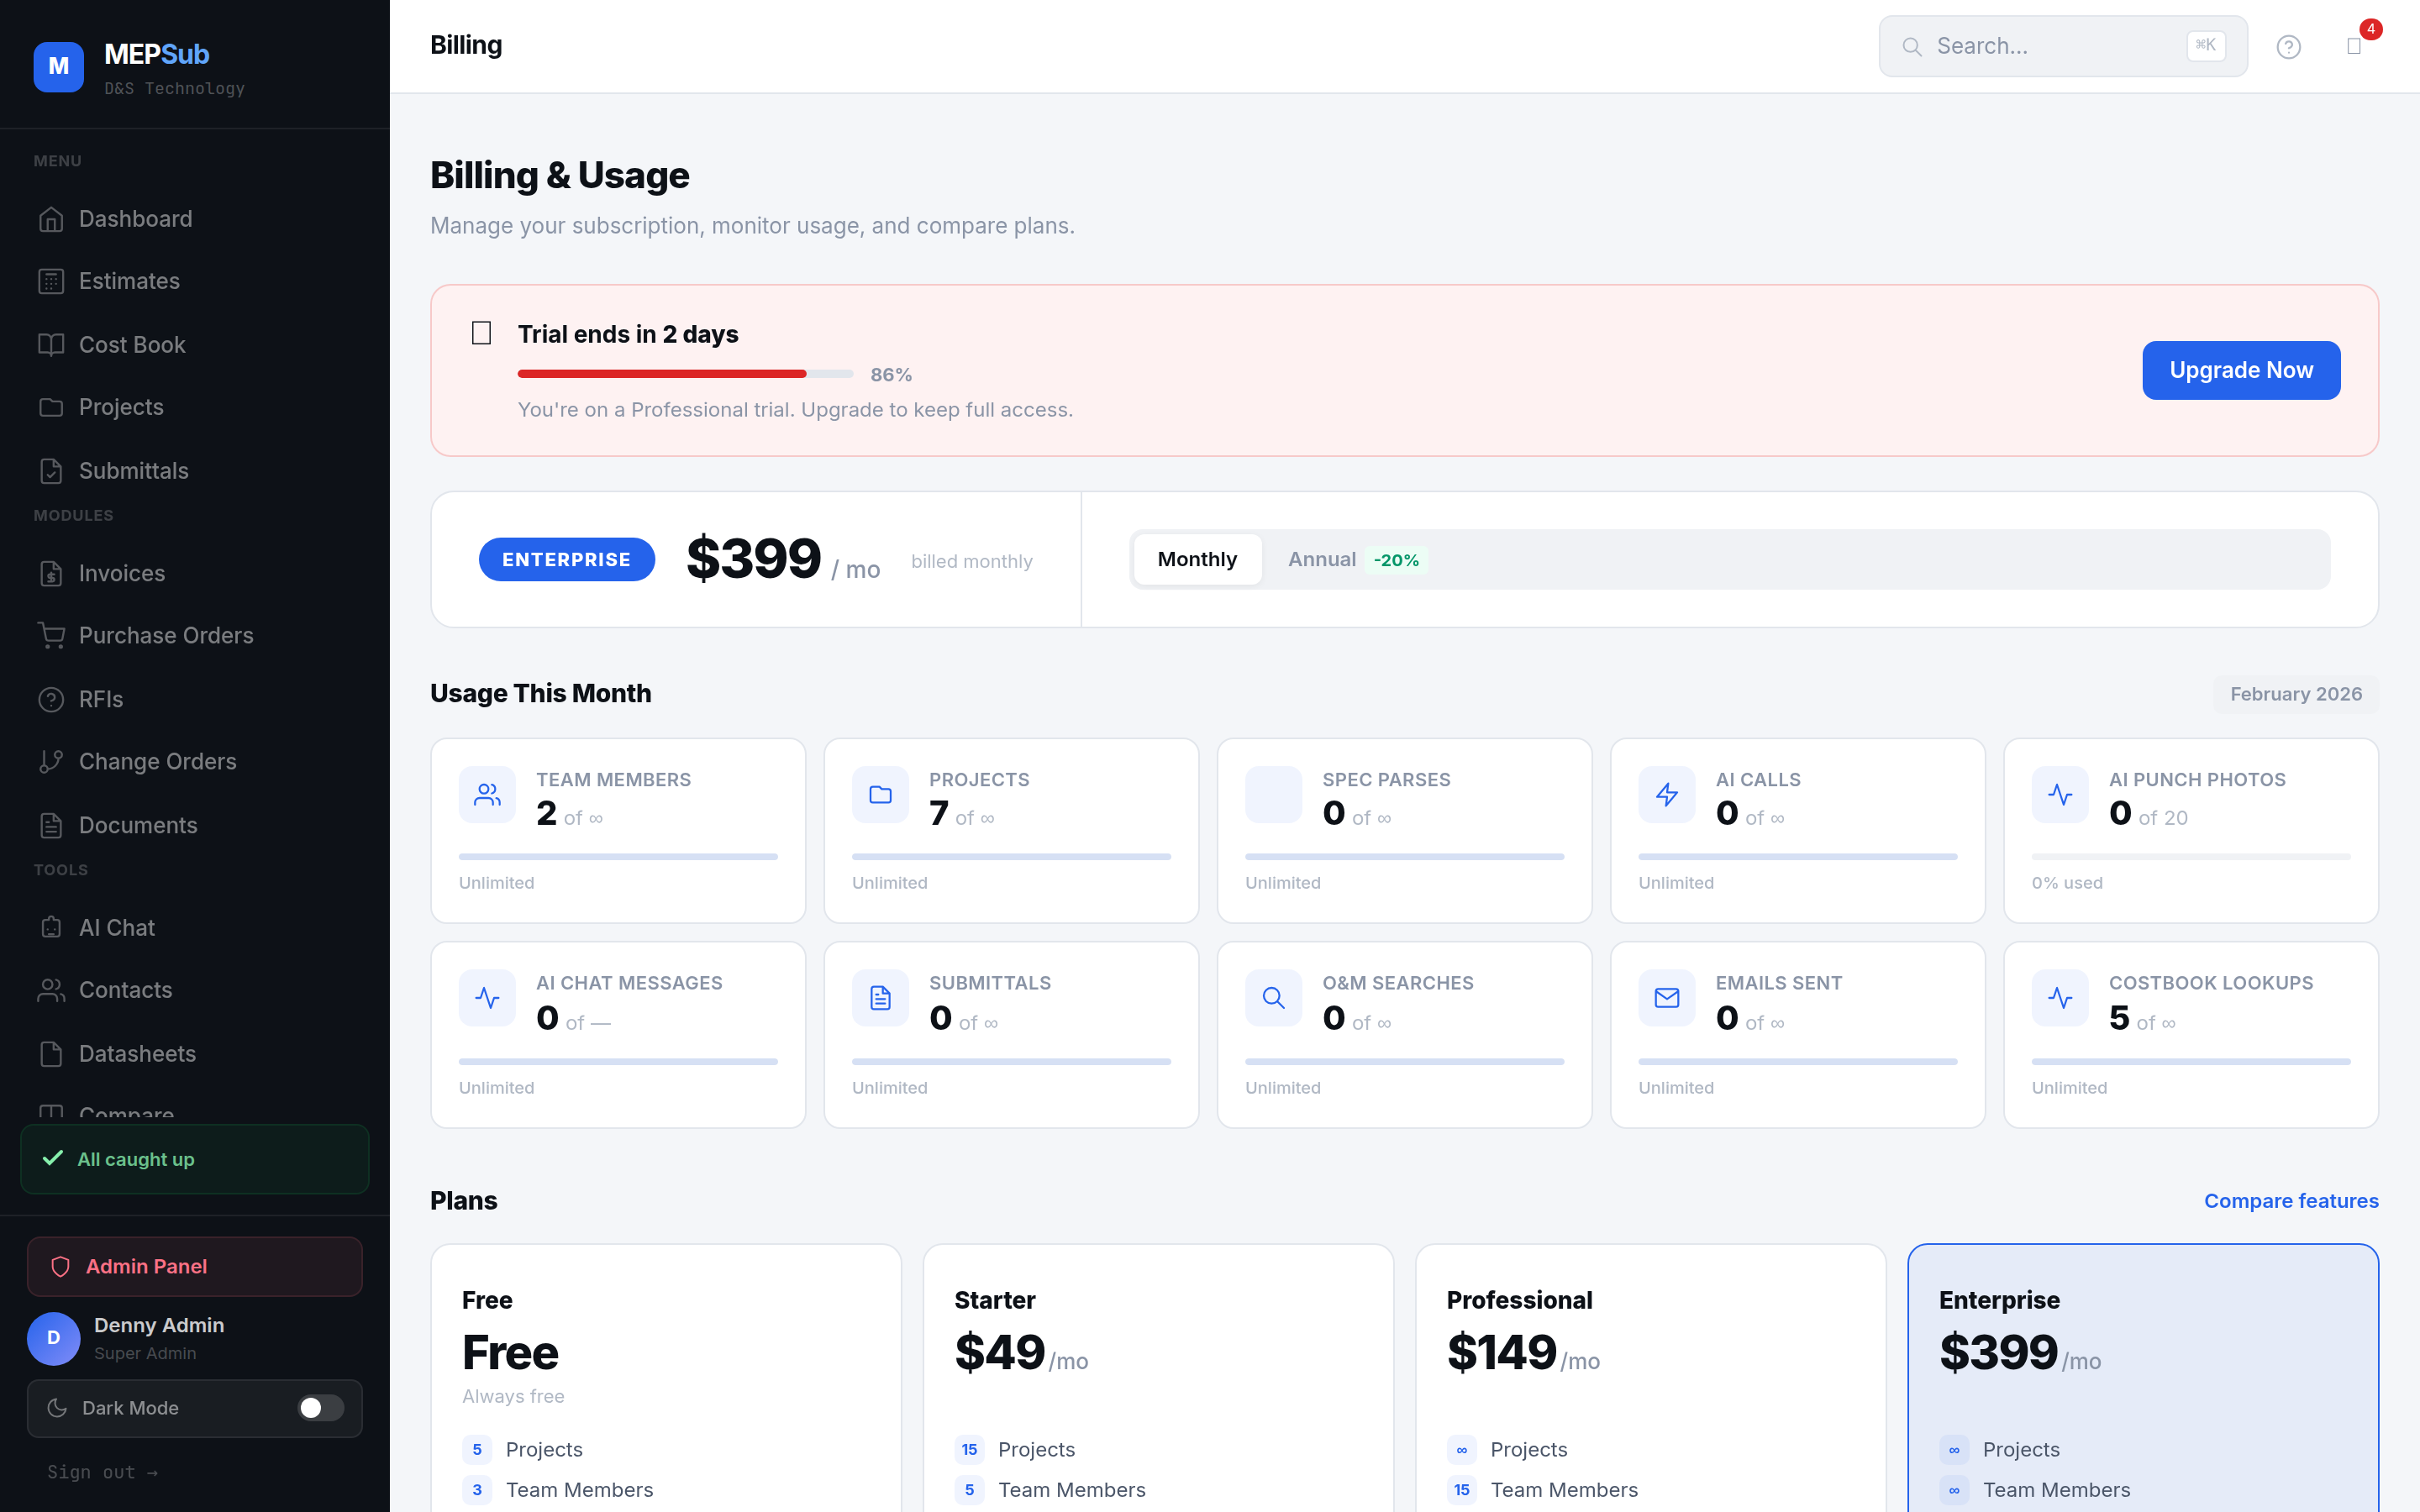Check the trial ends in 2 days checkbox
The width and height of the screenshot is (2420, 1512).
point(481,332)
